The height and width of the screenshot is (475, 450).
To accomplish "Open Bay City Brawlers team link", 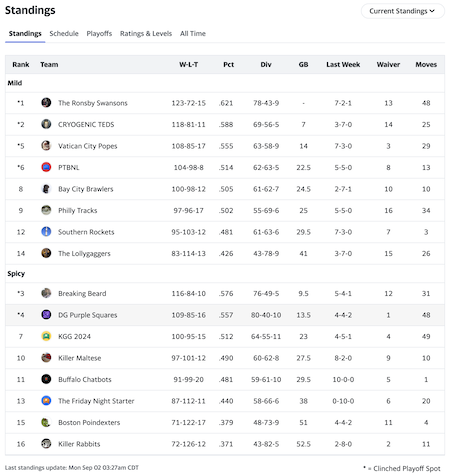I will [86, 189].
